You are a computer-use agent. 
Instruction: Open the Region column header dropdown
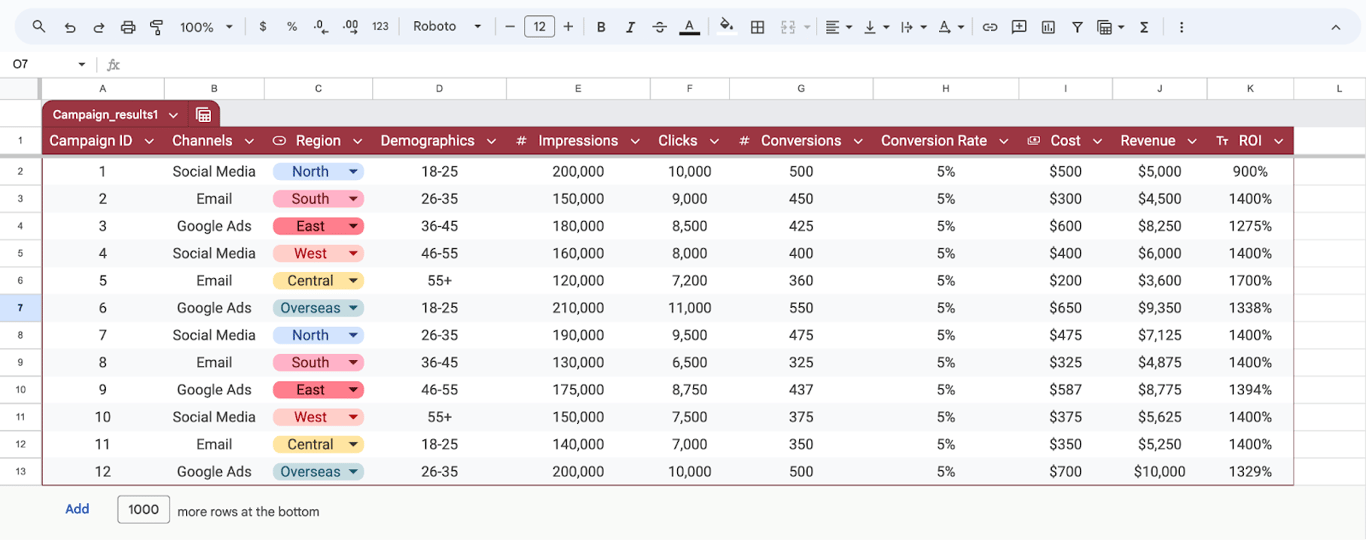[357, 142]
